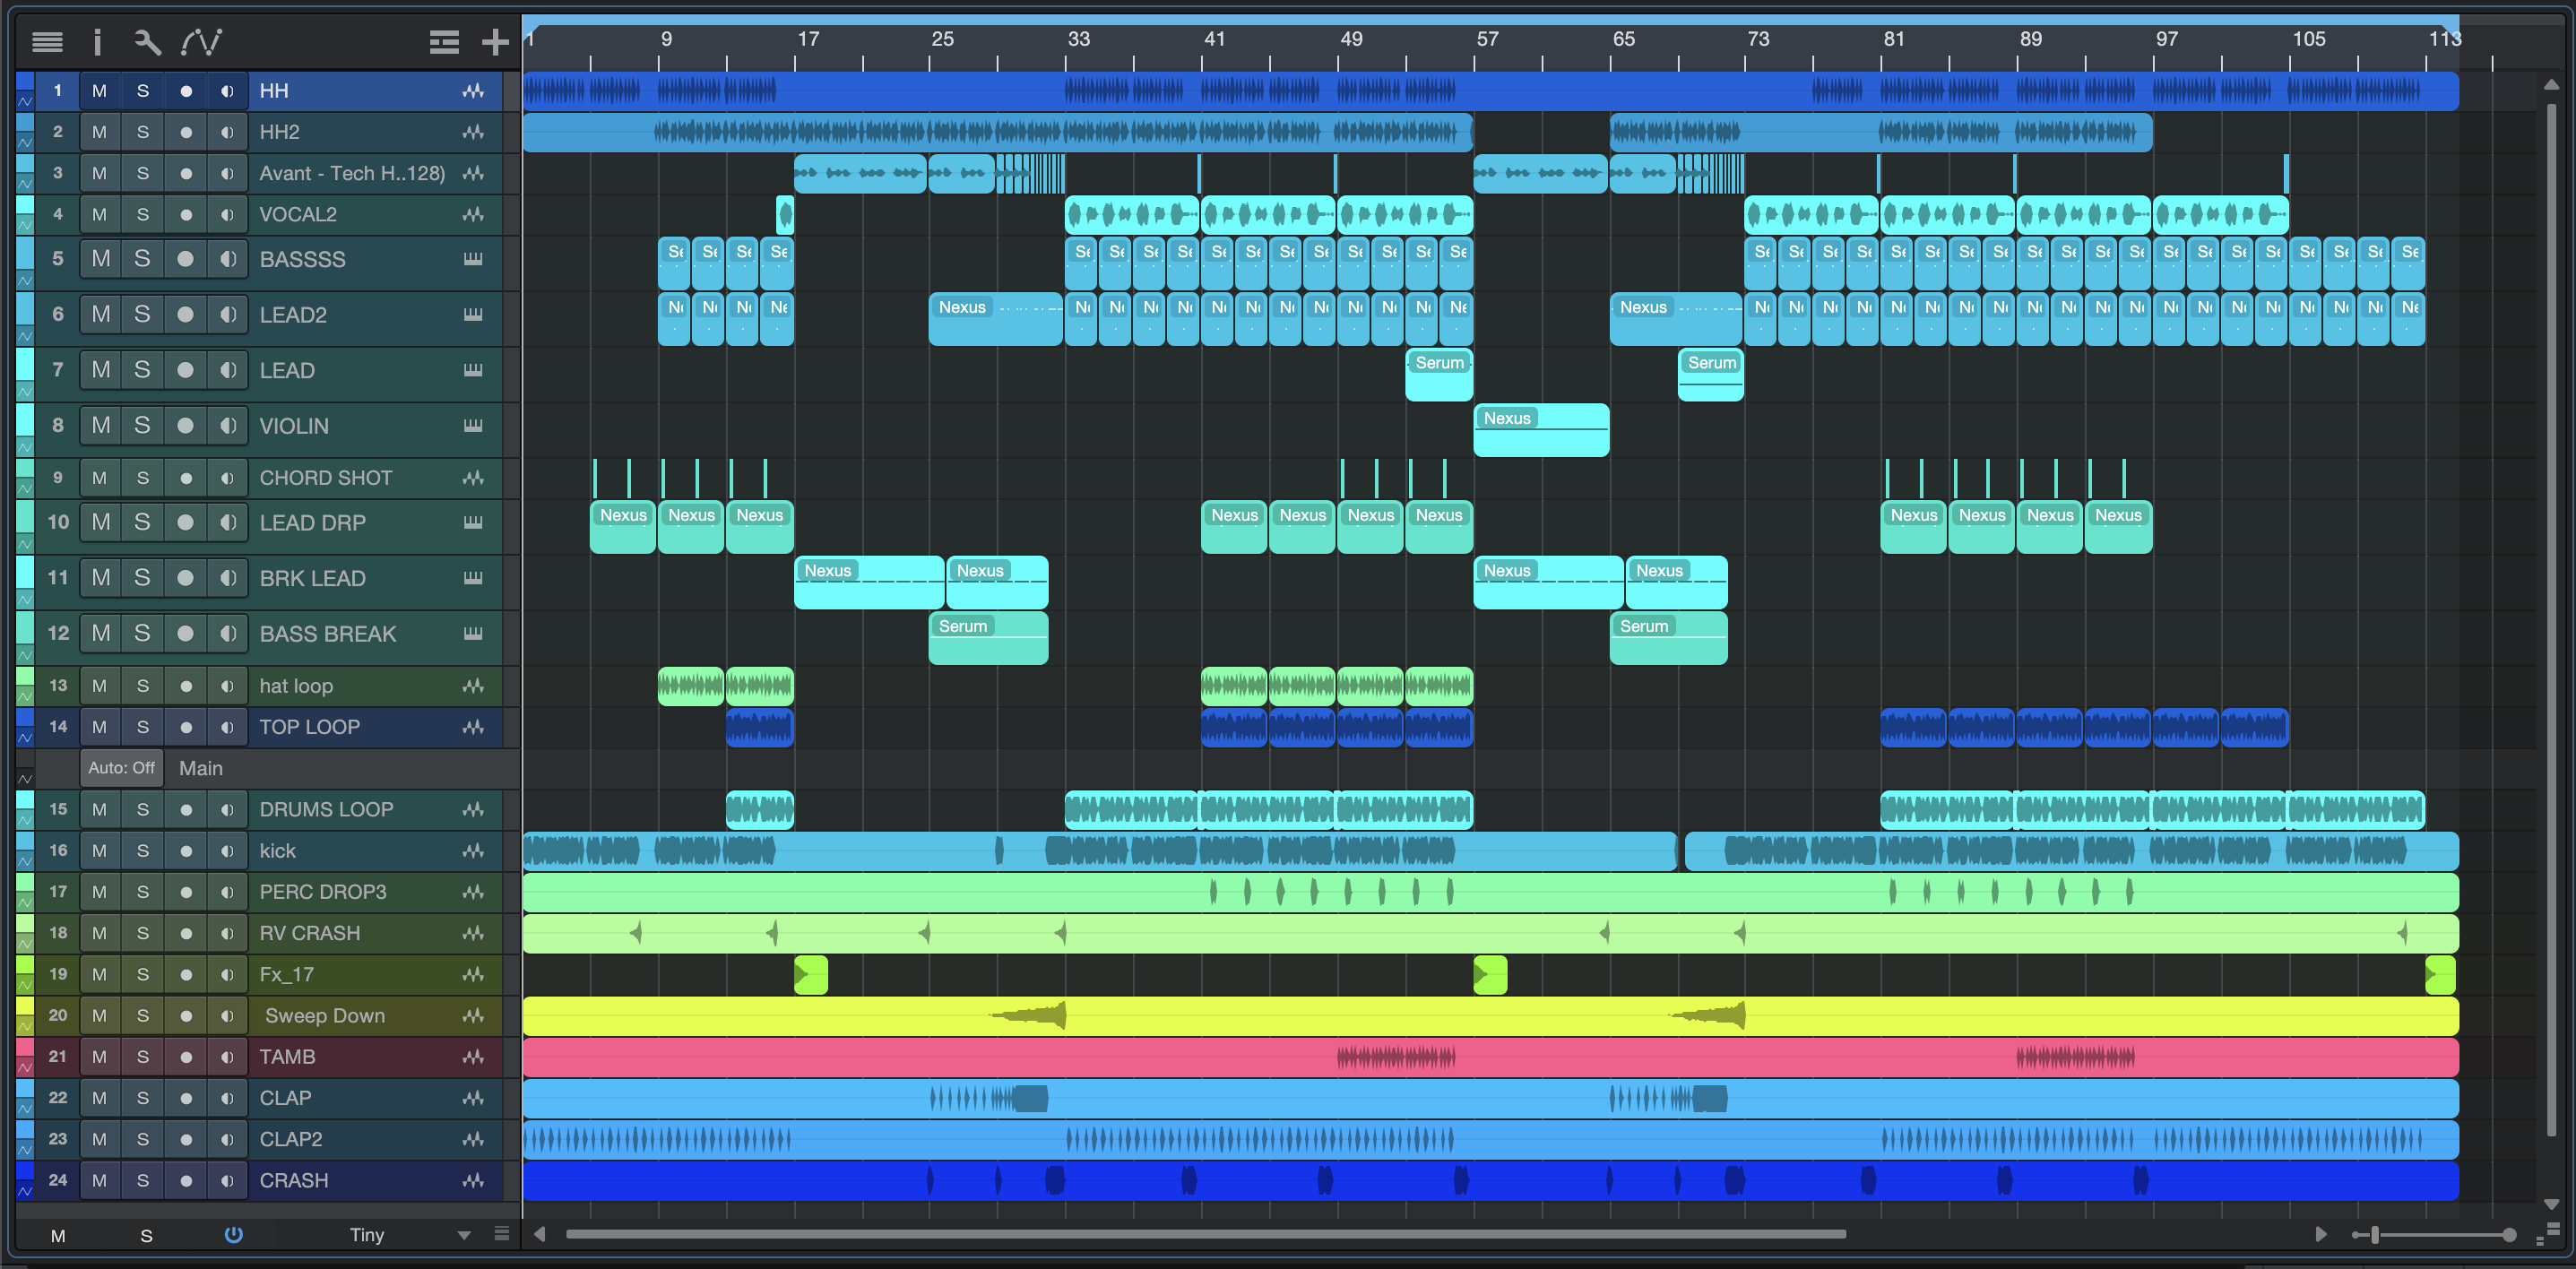2576x1269 pixels.
Task: Select the Serum clip on LEAD near bar 53
Action: pos(1439,375)
